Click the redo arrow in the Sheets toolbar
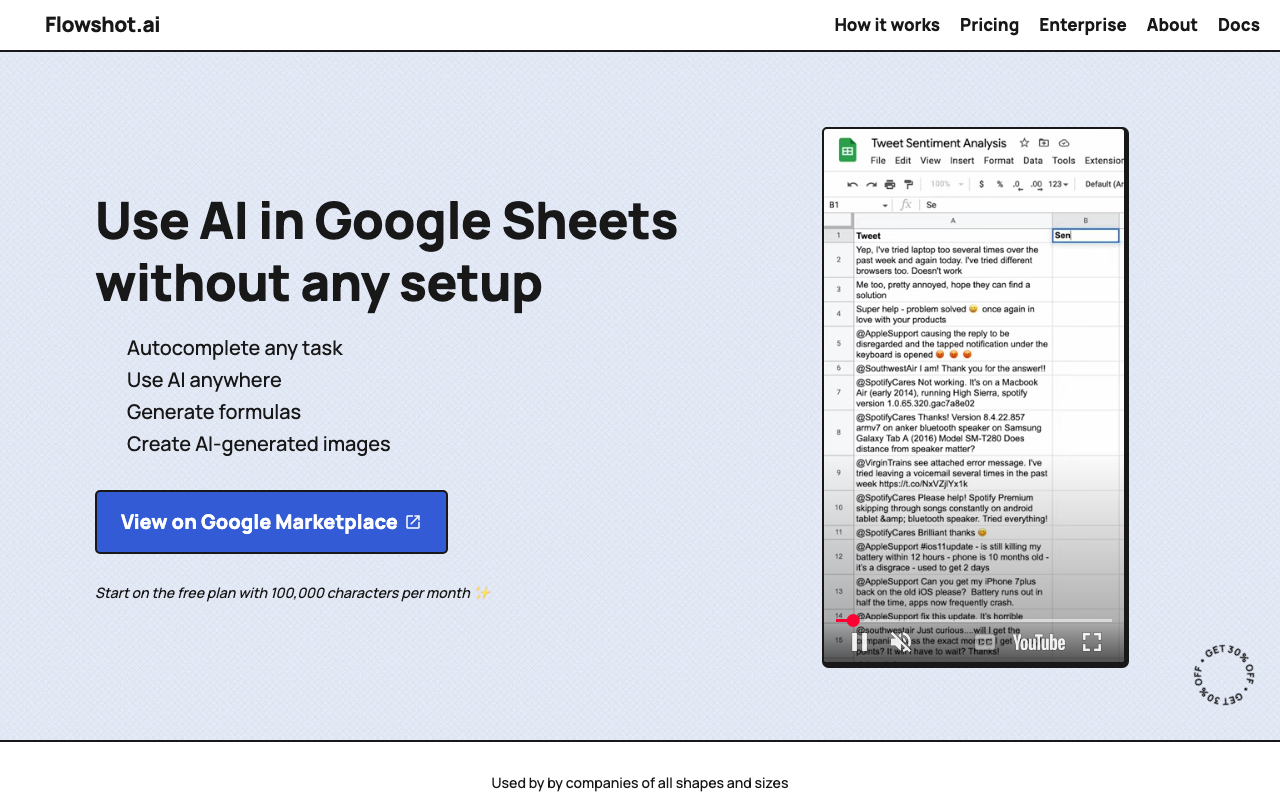This screenshot has width=1280, height=800. [871, 184]
